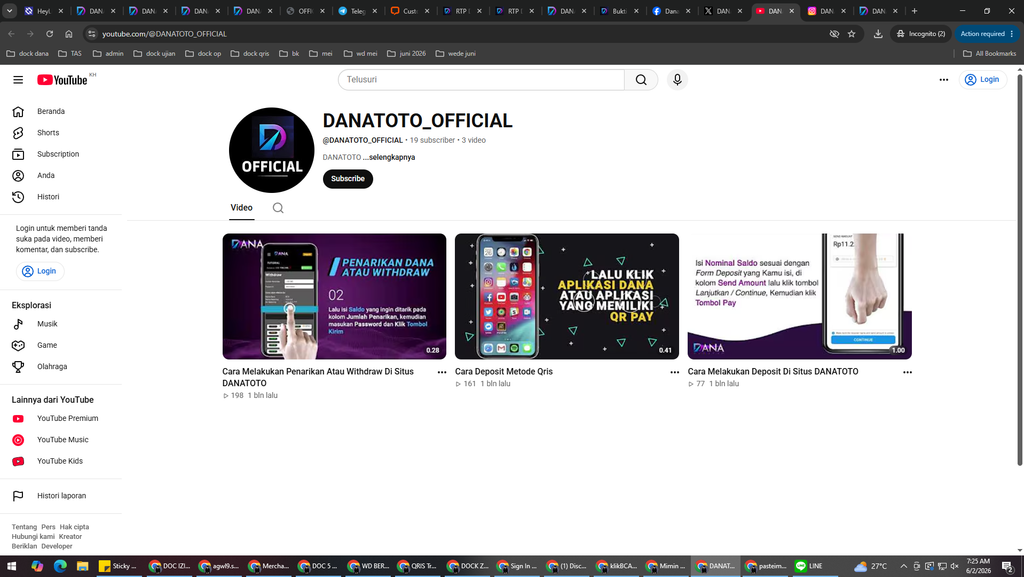This screenshot has width=1024, height=577.
Task: Open options menu for Deposit Metode Qris video
Action: coord(675,372)
